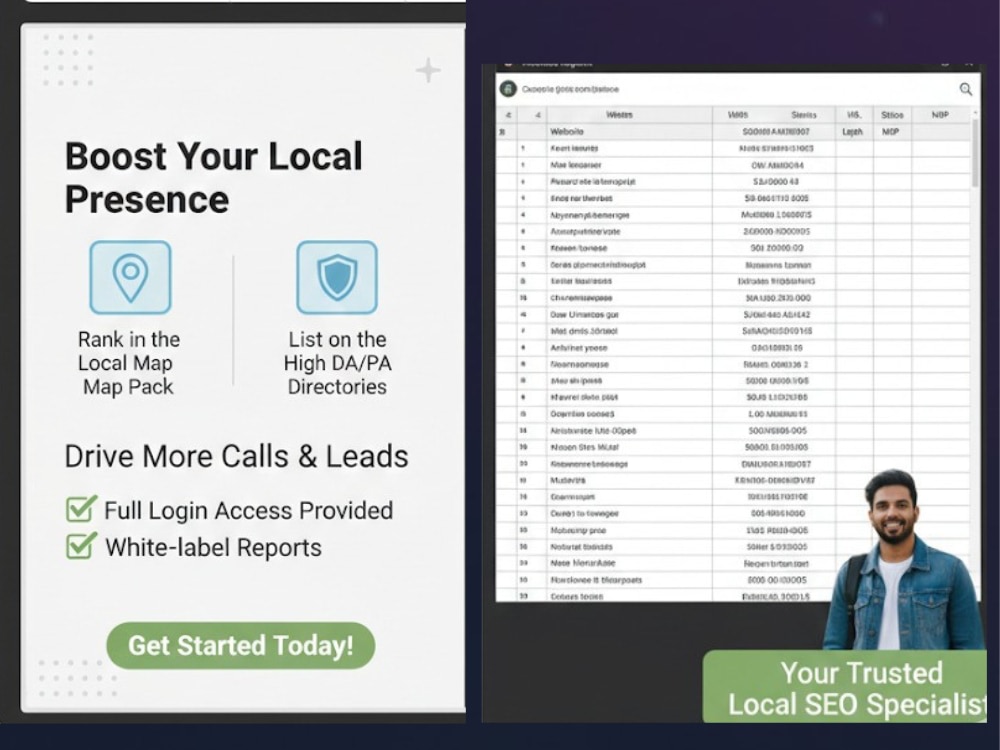
Task: Toggle the Full Login Access Provided checkbox
Action: pos(82,509)
